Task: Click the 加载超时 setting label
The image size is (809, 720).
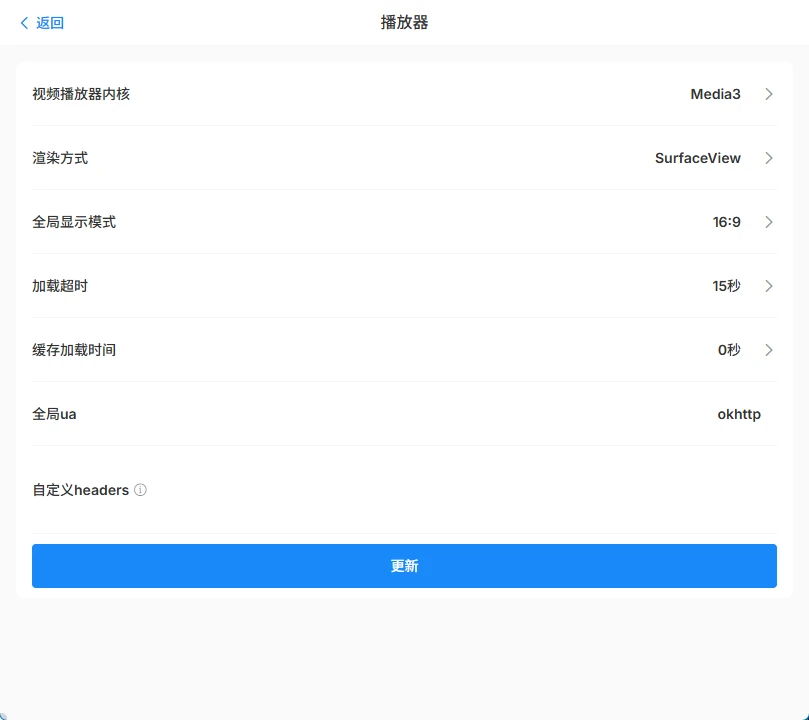Action: click(60, 286)
